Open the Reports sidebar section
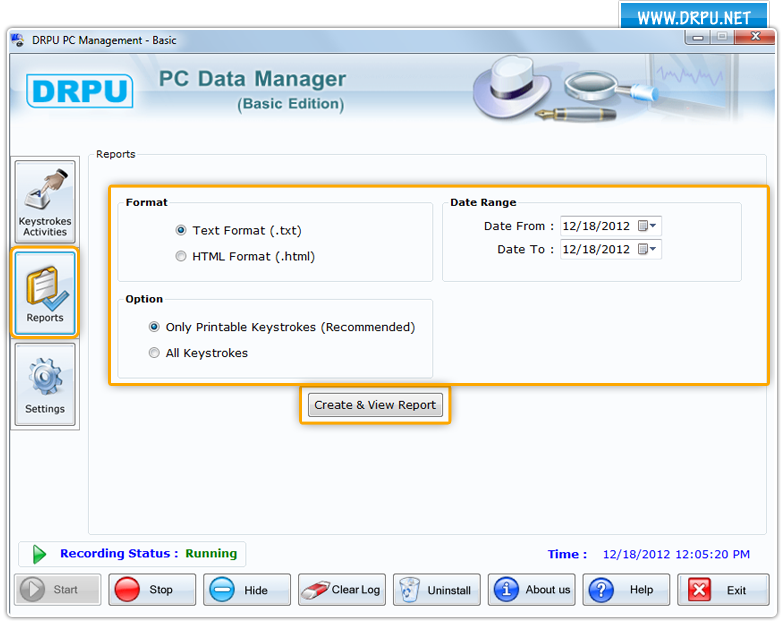Screen dimensions: 781x621 coord(45,293)
